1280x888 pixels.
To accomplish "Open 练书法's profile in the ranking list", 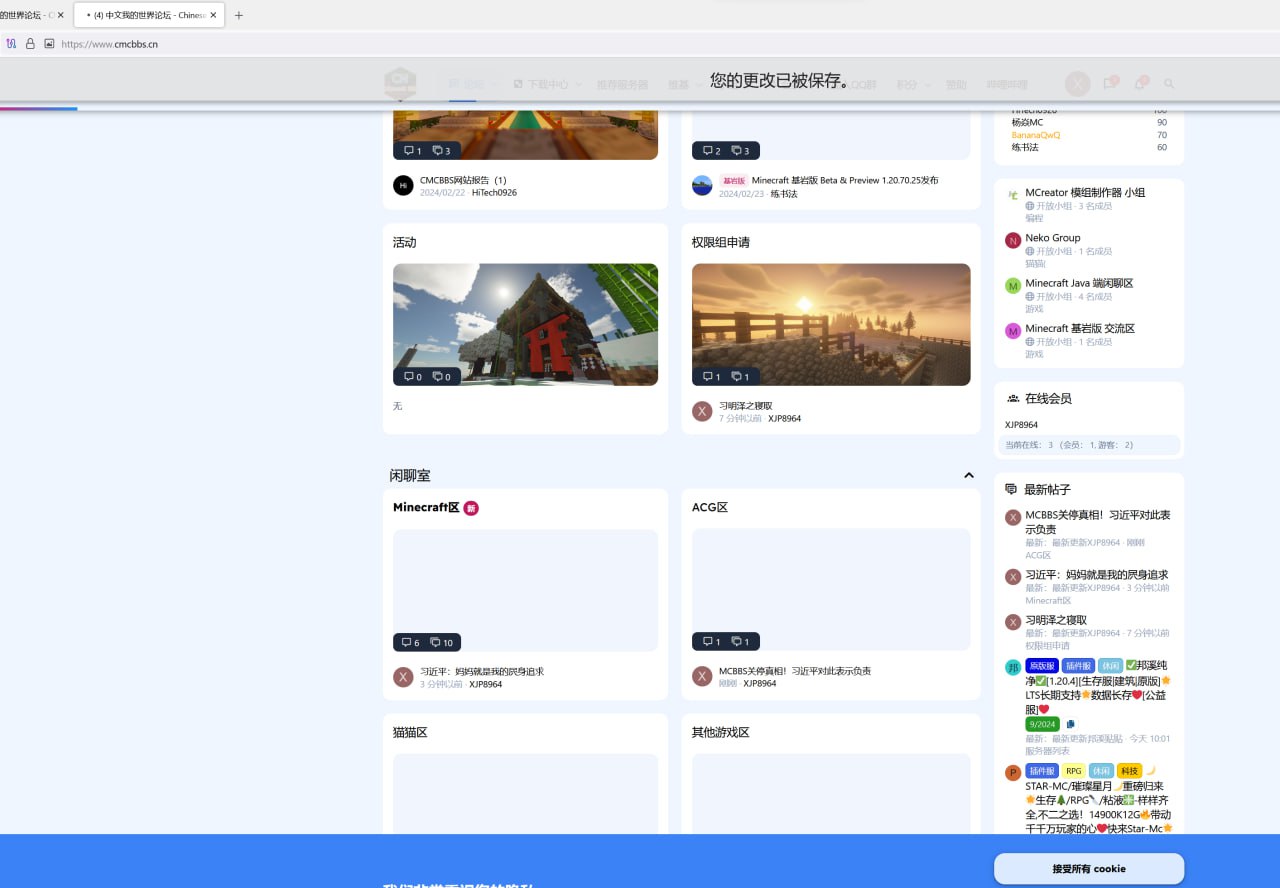I will pyautogui.click(x=1025, y=147).
